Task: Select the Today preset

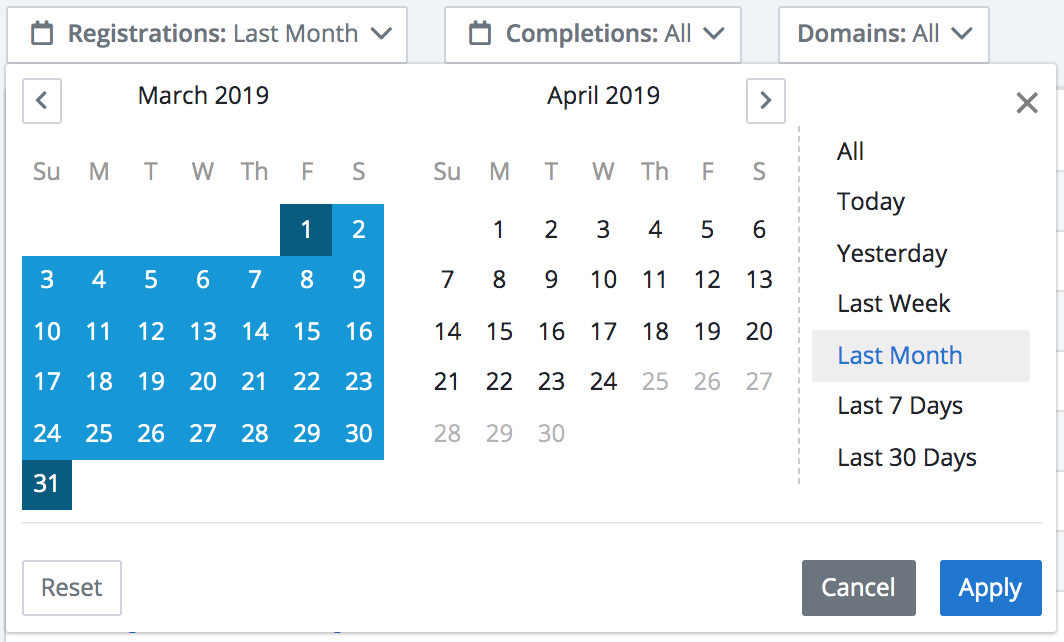Action: [871, 202]
